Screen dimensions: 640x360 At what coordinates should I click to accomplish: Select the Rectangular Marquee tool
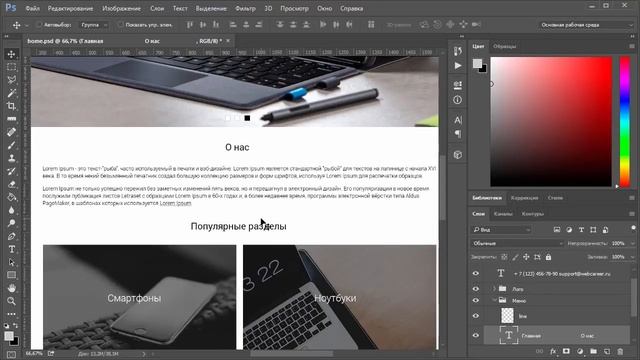[x=11, y=67]
